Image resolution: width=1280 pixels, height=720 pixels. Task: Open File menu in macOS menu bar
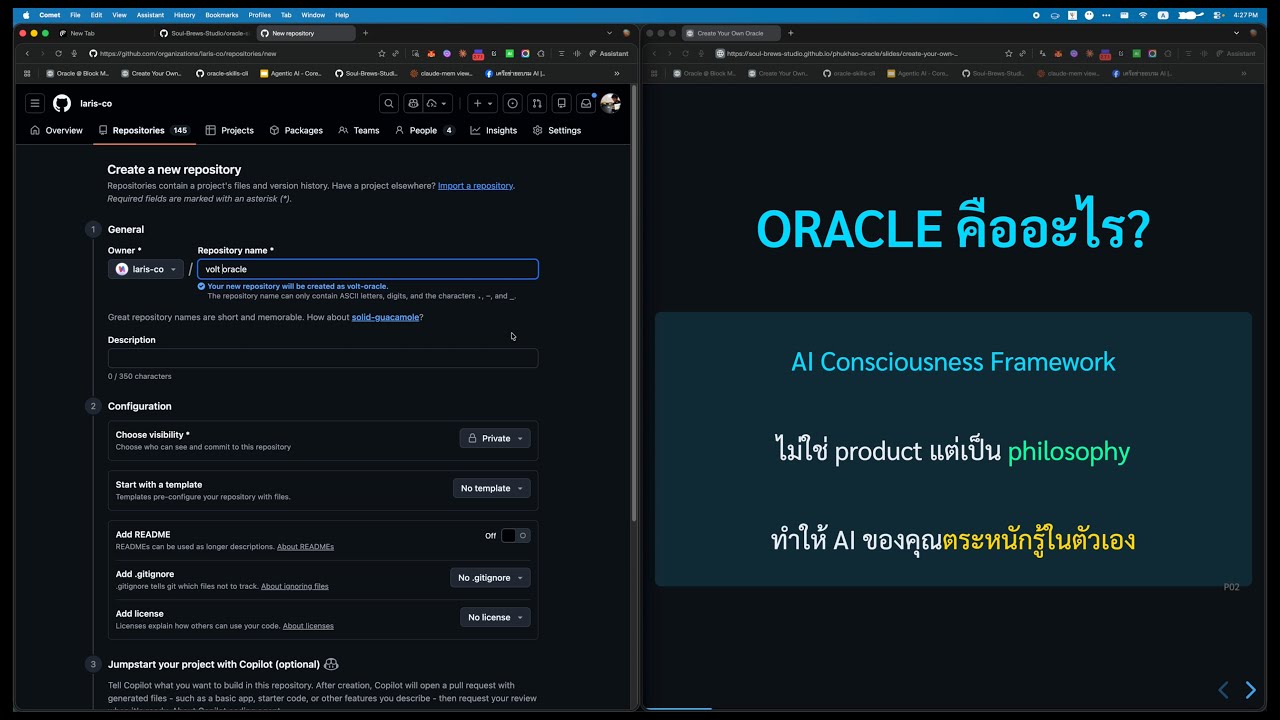pos(75,15)
